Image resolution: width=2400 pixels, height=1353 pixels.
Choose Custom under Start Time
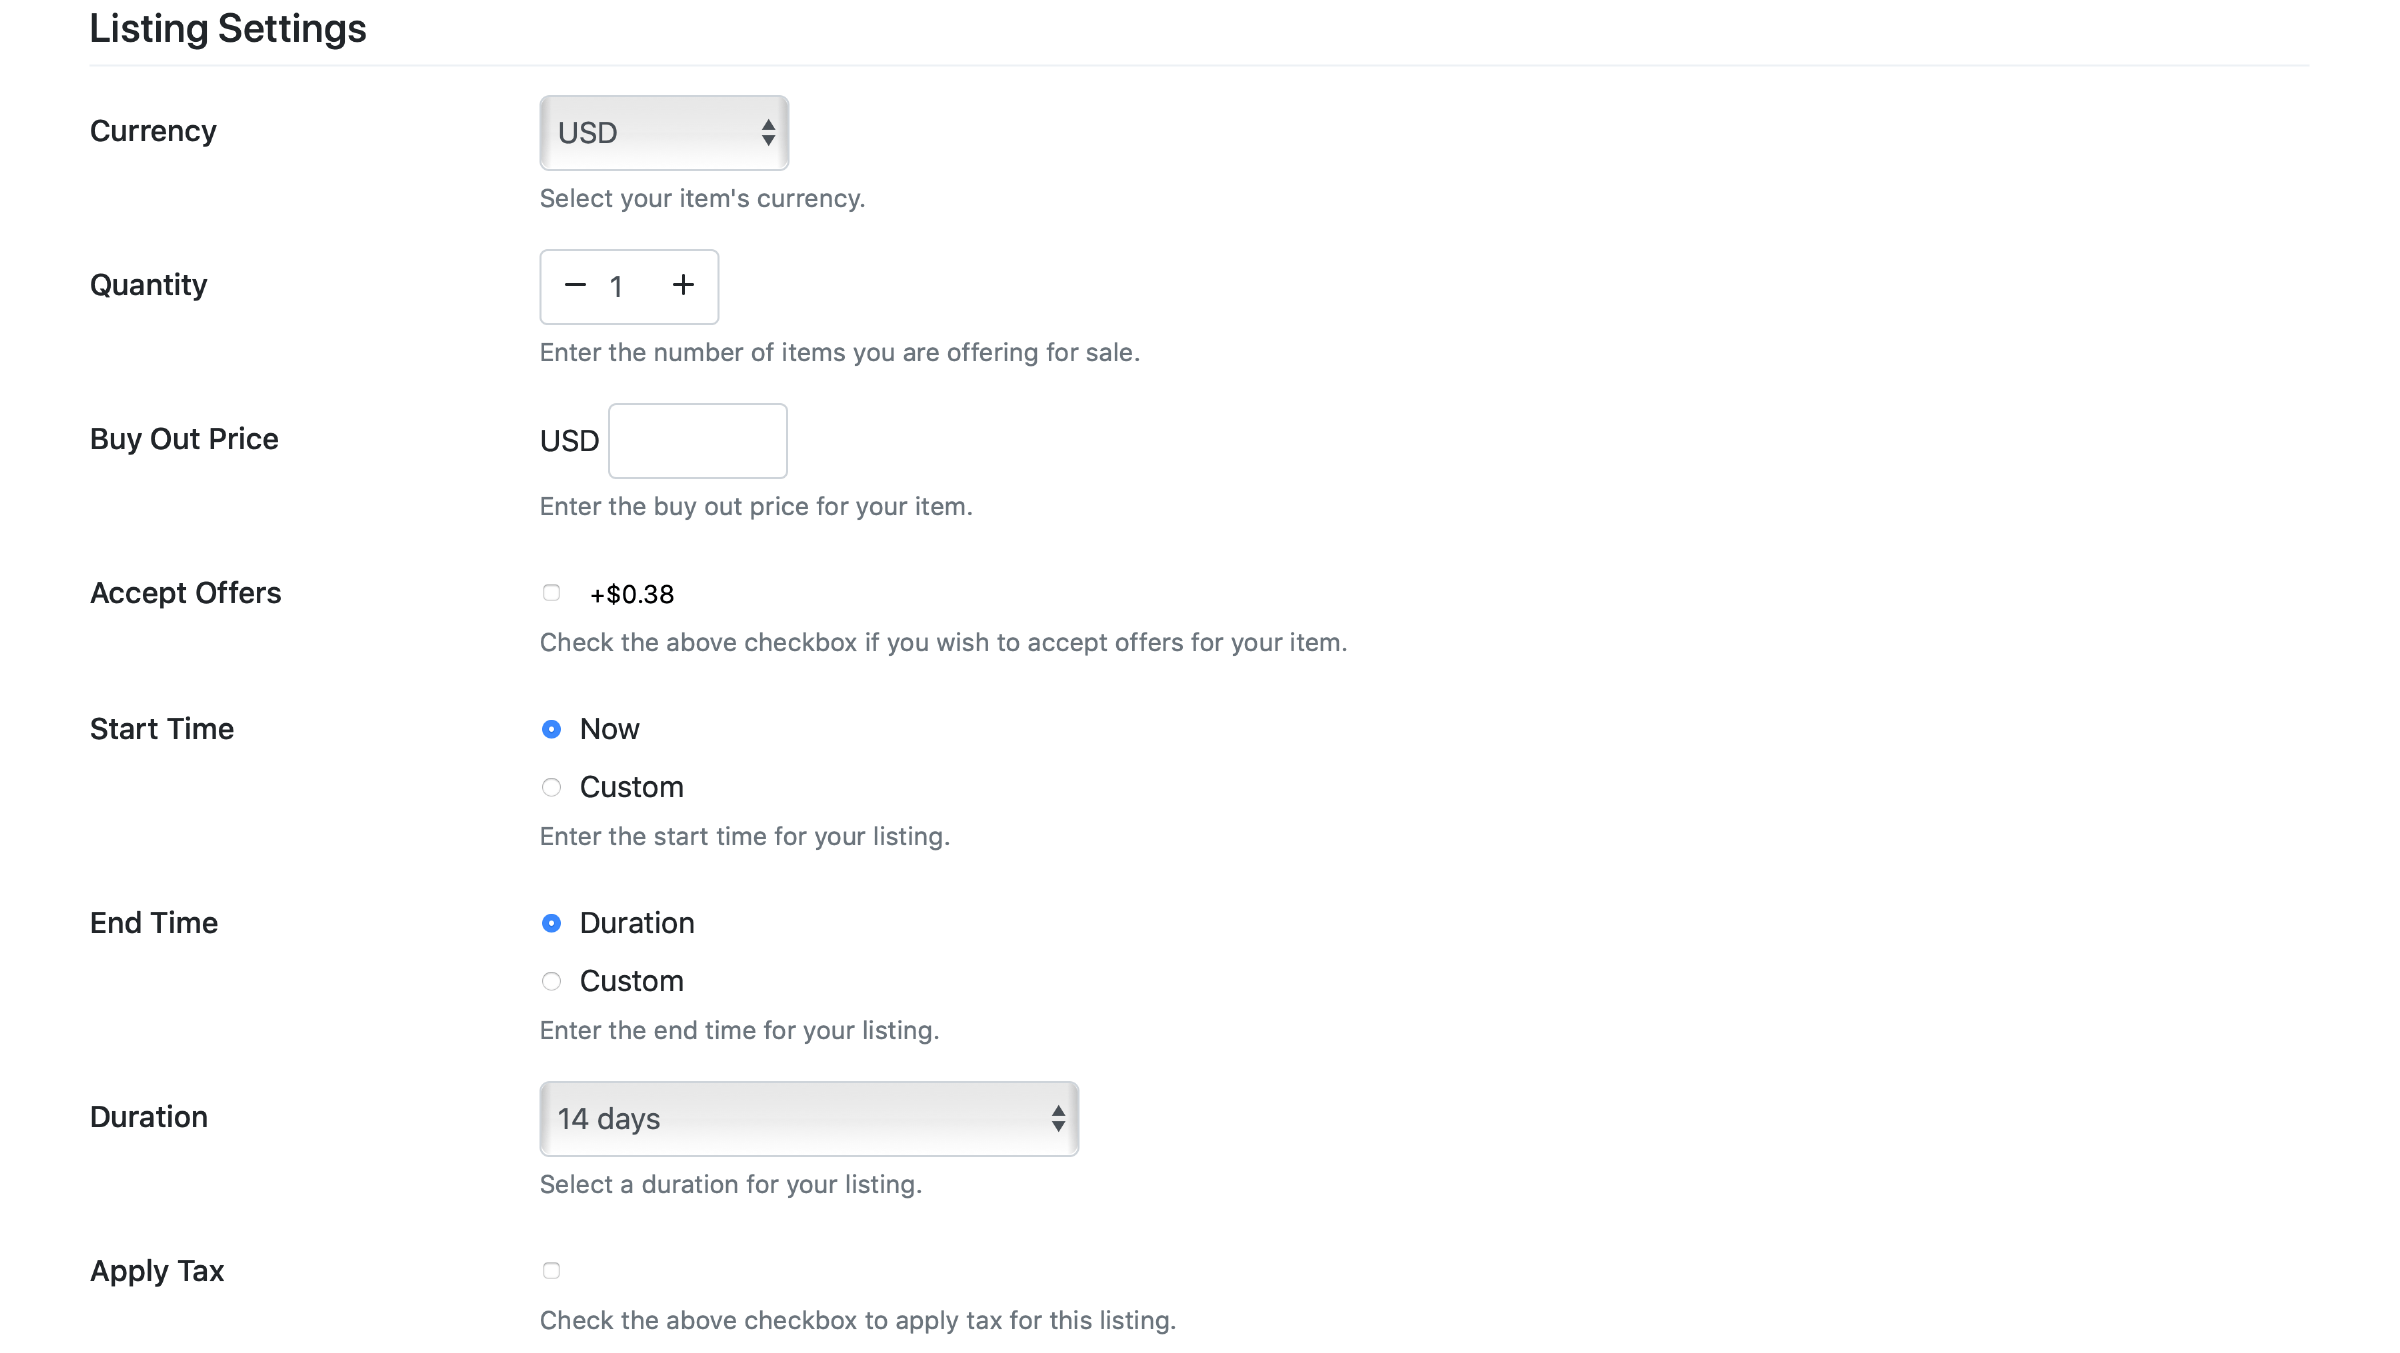pyautogui.click(x=551, y=787)
